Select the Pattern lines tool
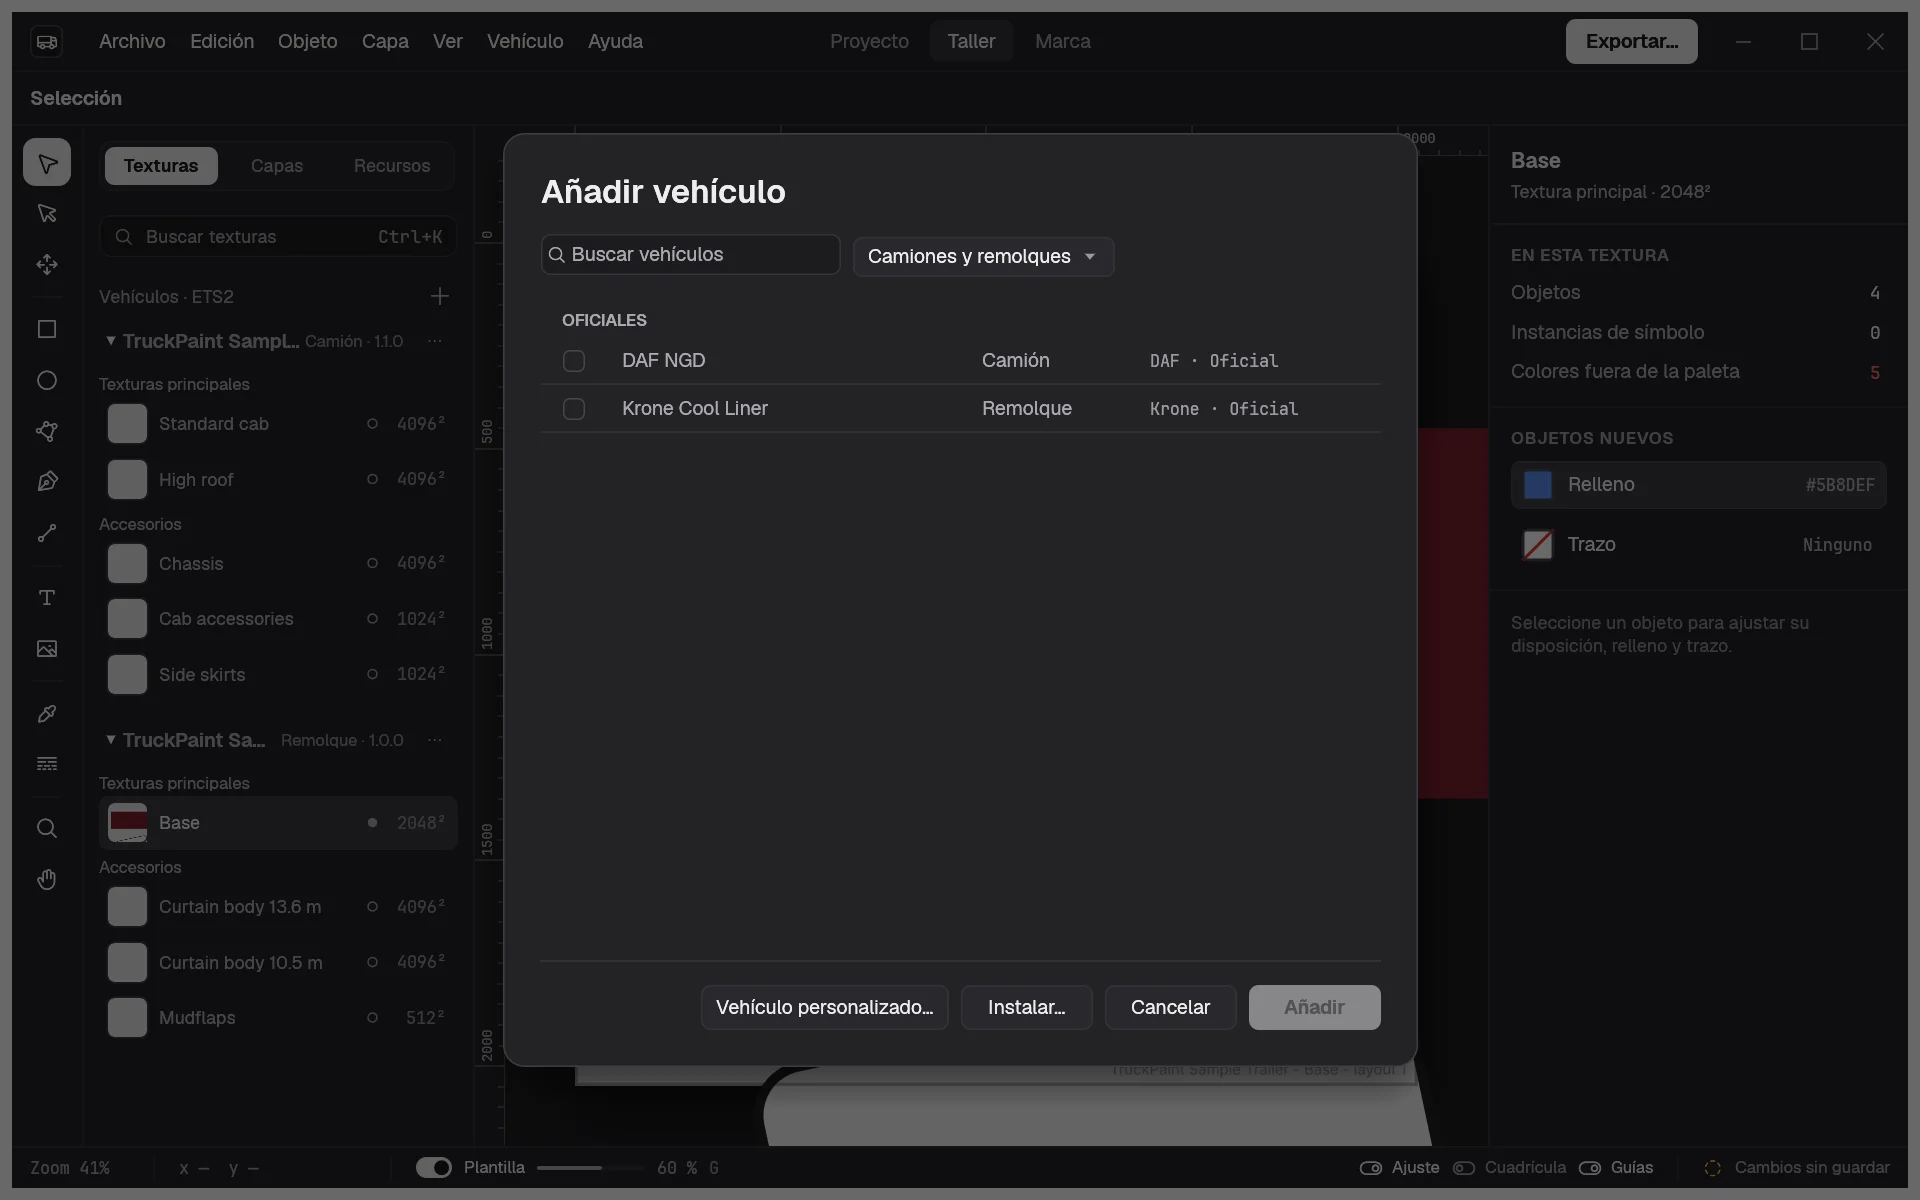This screenshot has height=1200, width=1920. tap(47, 764)
